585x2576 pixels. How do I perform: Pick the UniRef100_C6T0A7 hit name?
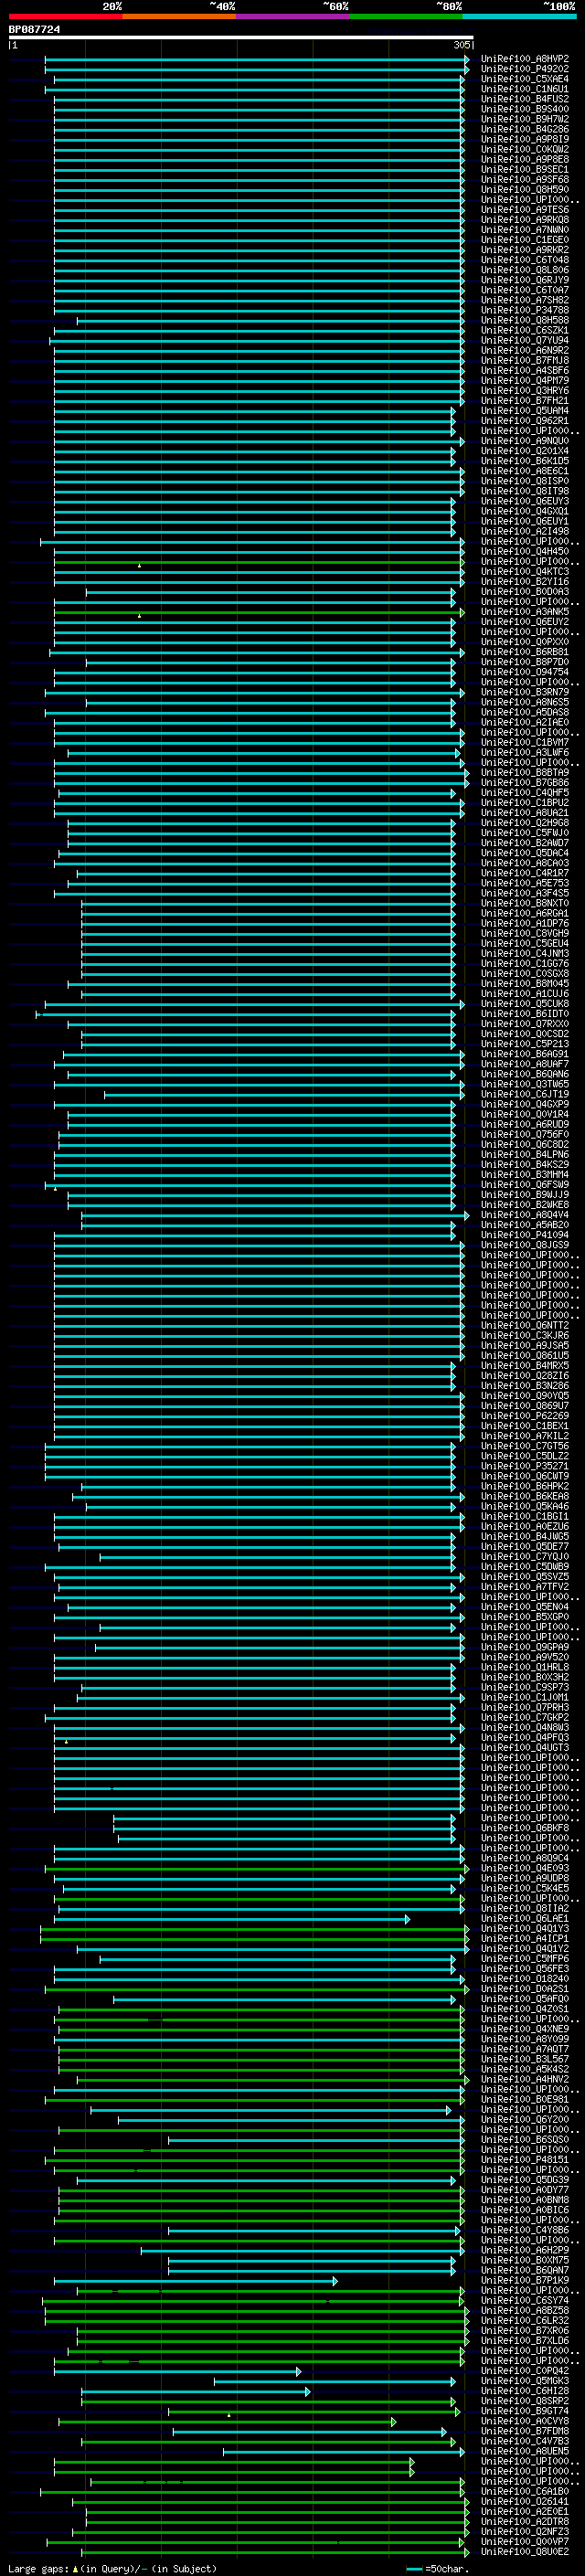pos(525,290)
